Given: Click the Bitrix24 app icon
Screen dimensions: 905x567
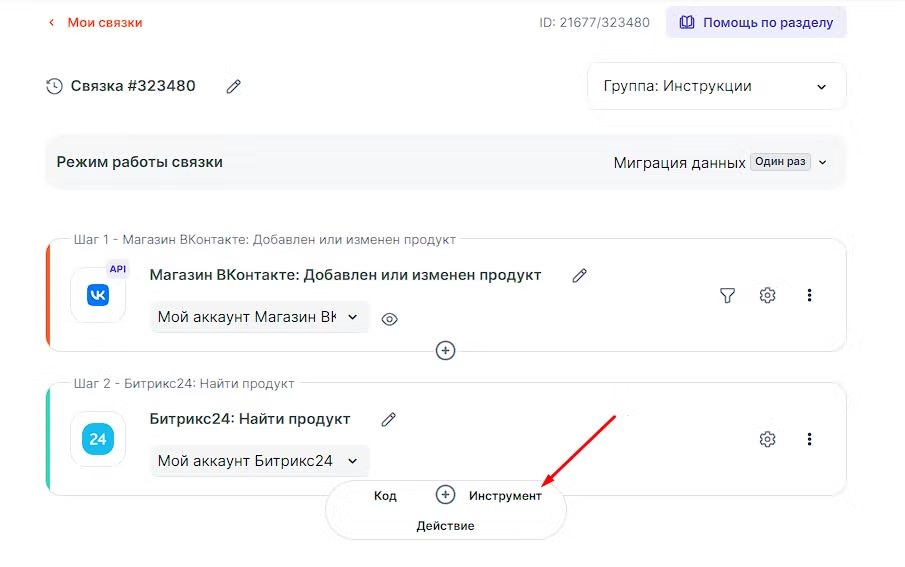Looking at the screenshot, I should coord(98,439).
